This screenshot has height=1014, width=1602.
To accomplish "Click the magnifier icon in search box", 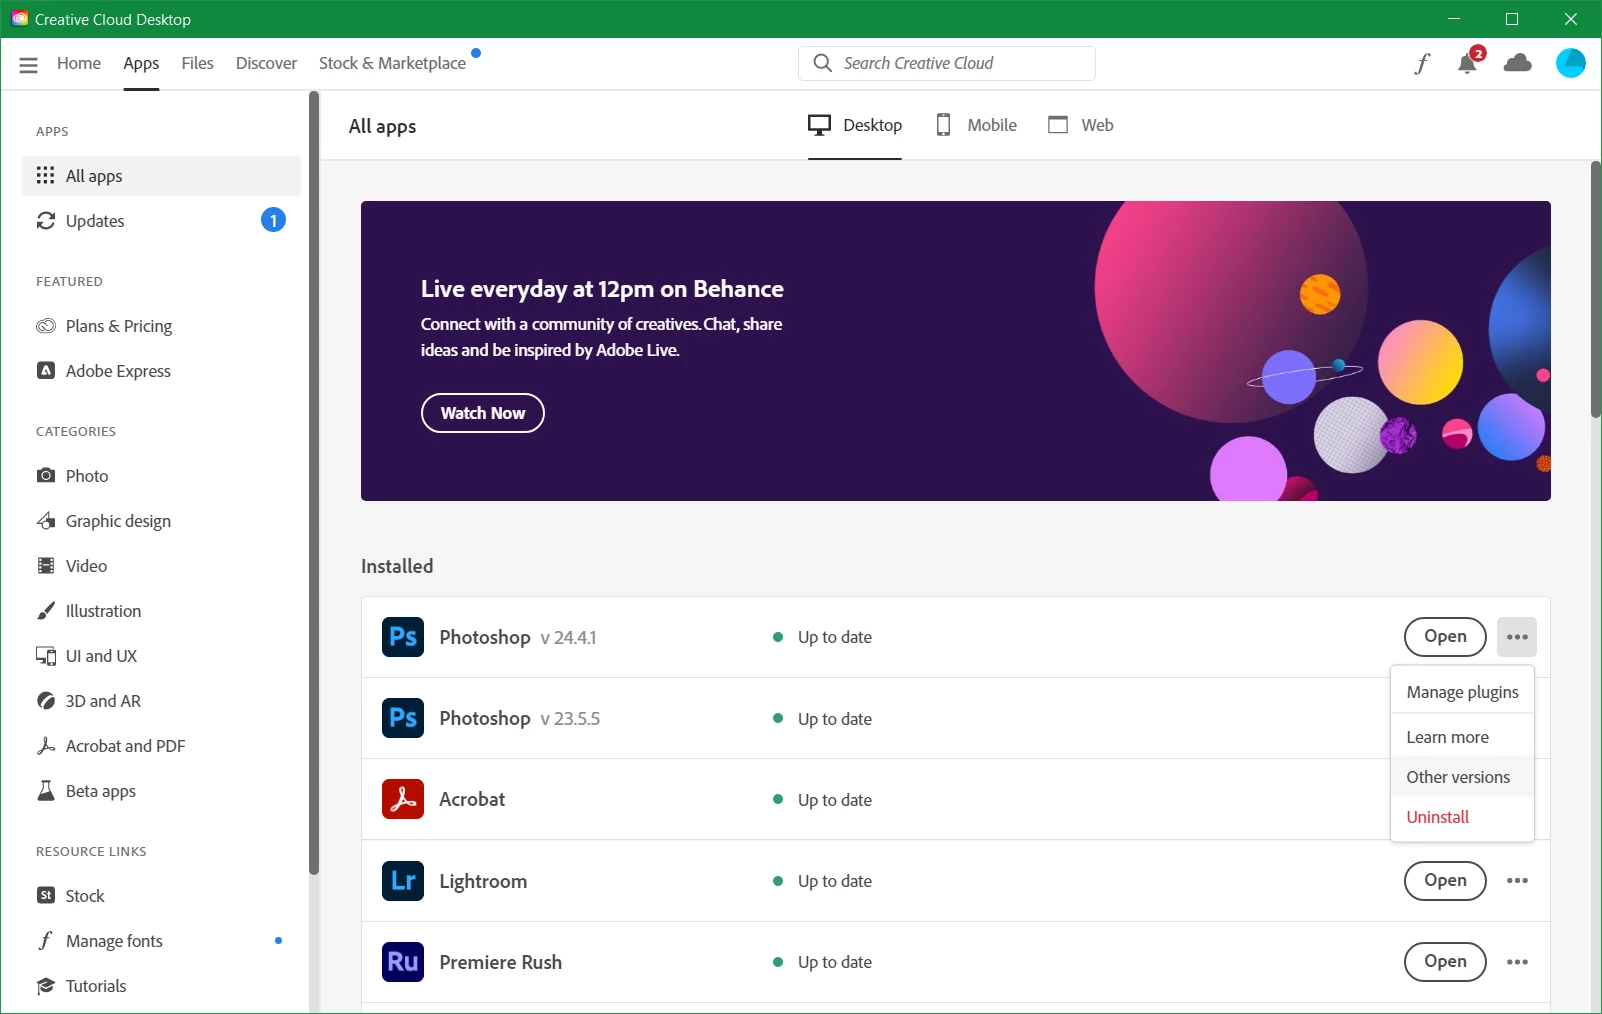I will [x=822, y=63].
